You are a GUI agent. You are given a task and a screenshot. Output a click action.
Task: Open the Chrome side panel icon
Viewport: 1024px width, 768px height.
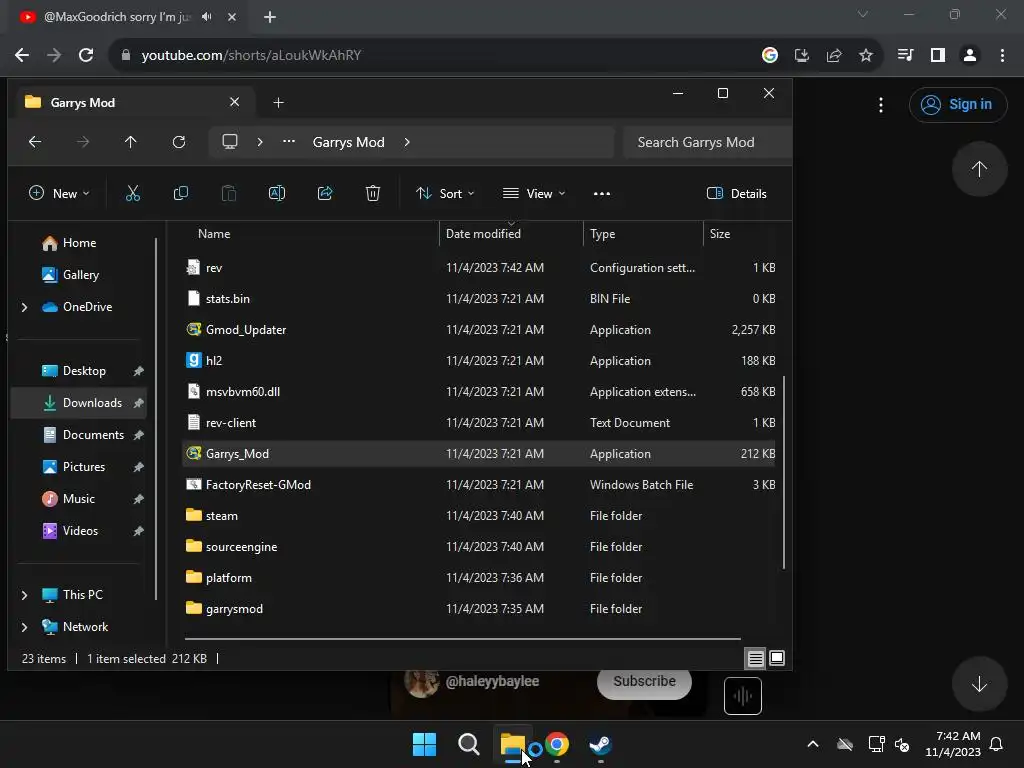point(938,56)
